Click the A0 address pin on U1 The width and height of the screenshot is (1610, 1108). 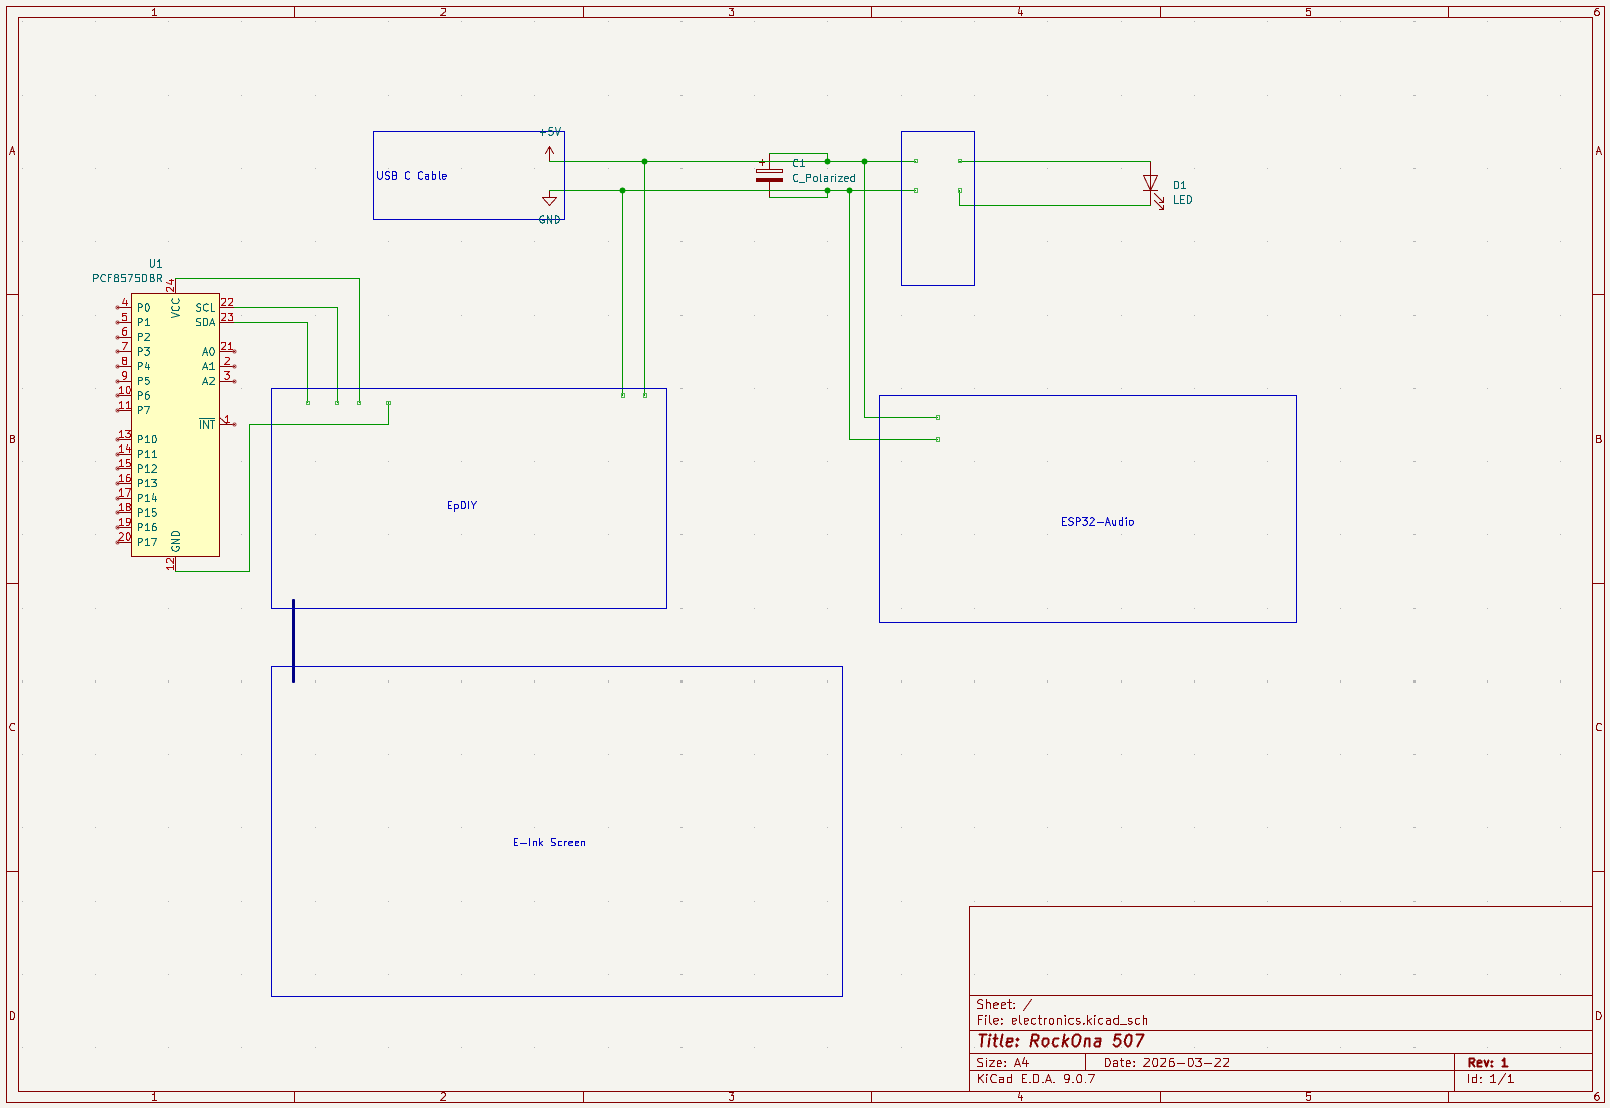click(x=208, y=352)
